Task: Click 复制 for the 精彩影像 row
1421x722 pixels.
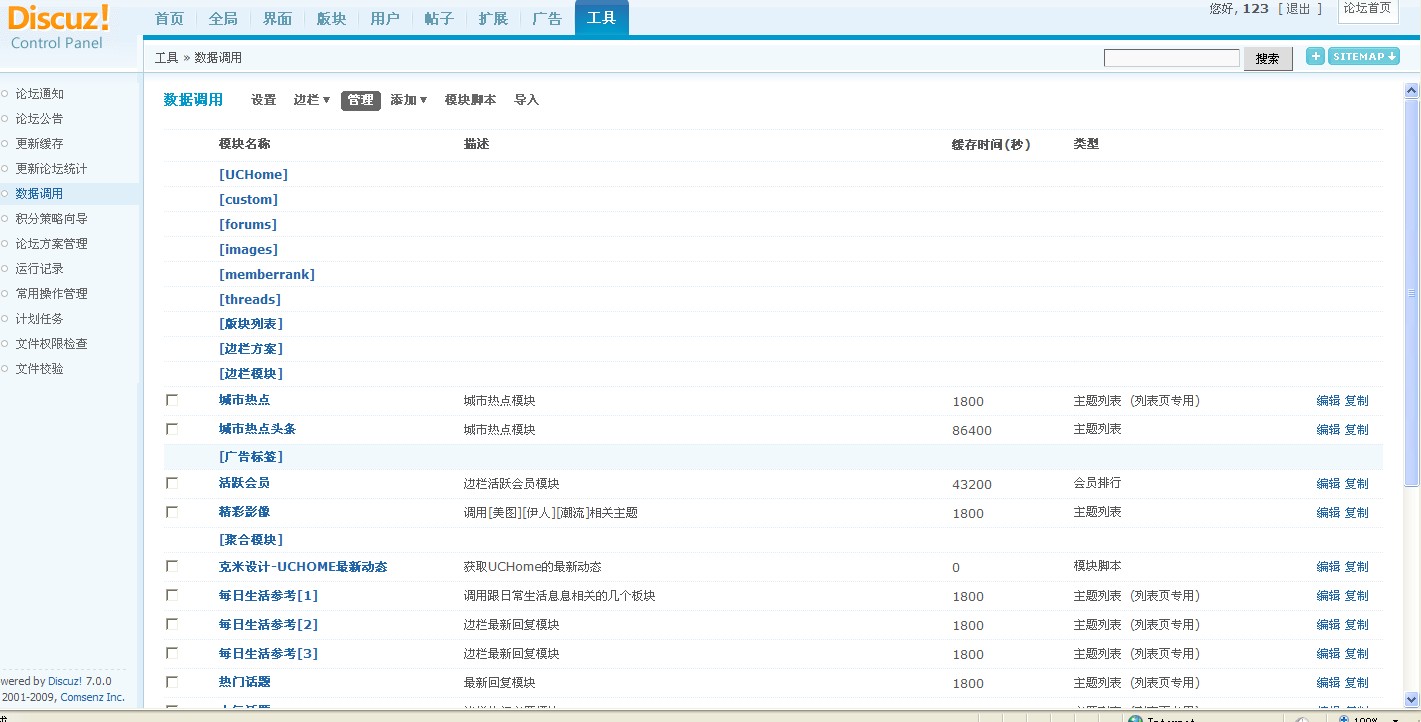Action: [x=1357, y=513]
